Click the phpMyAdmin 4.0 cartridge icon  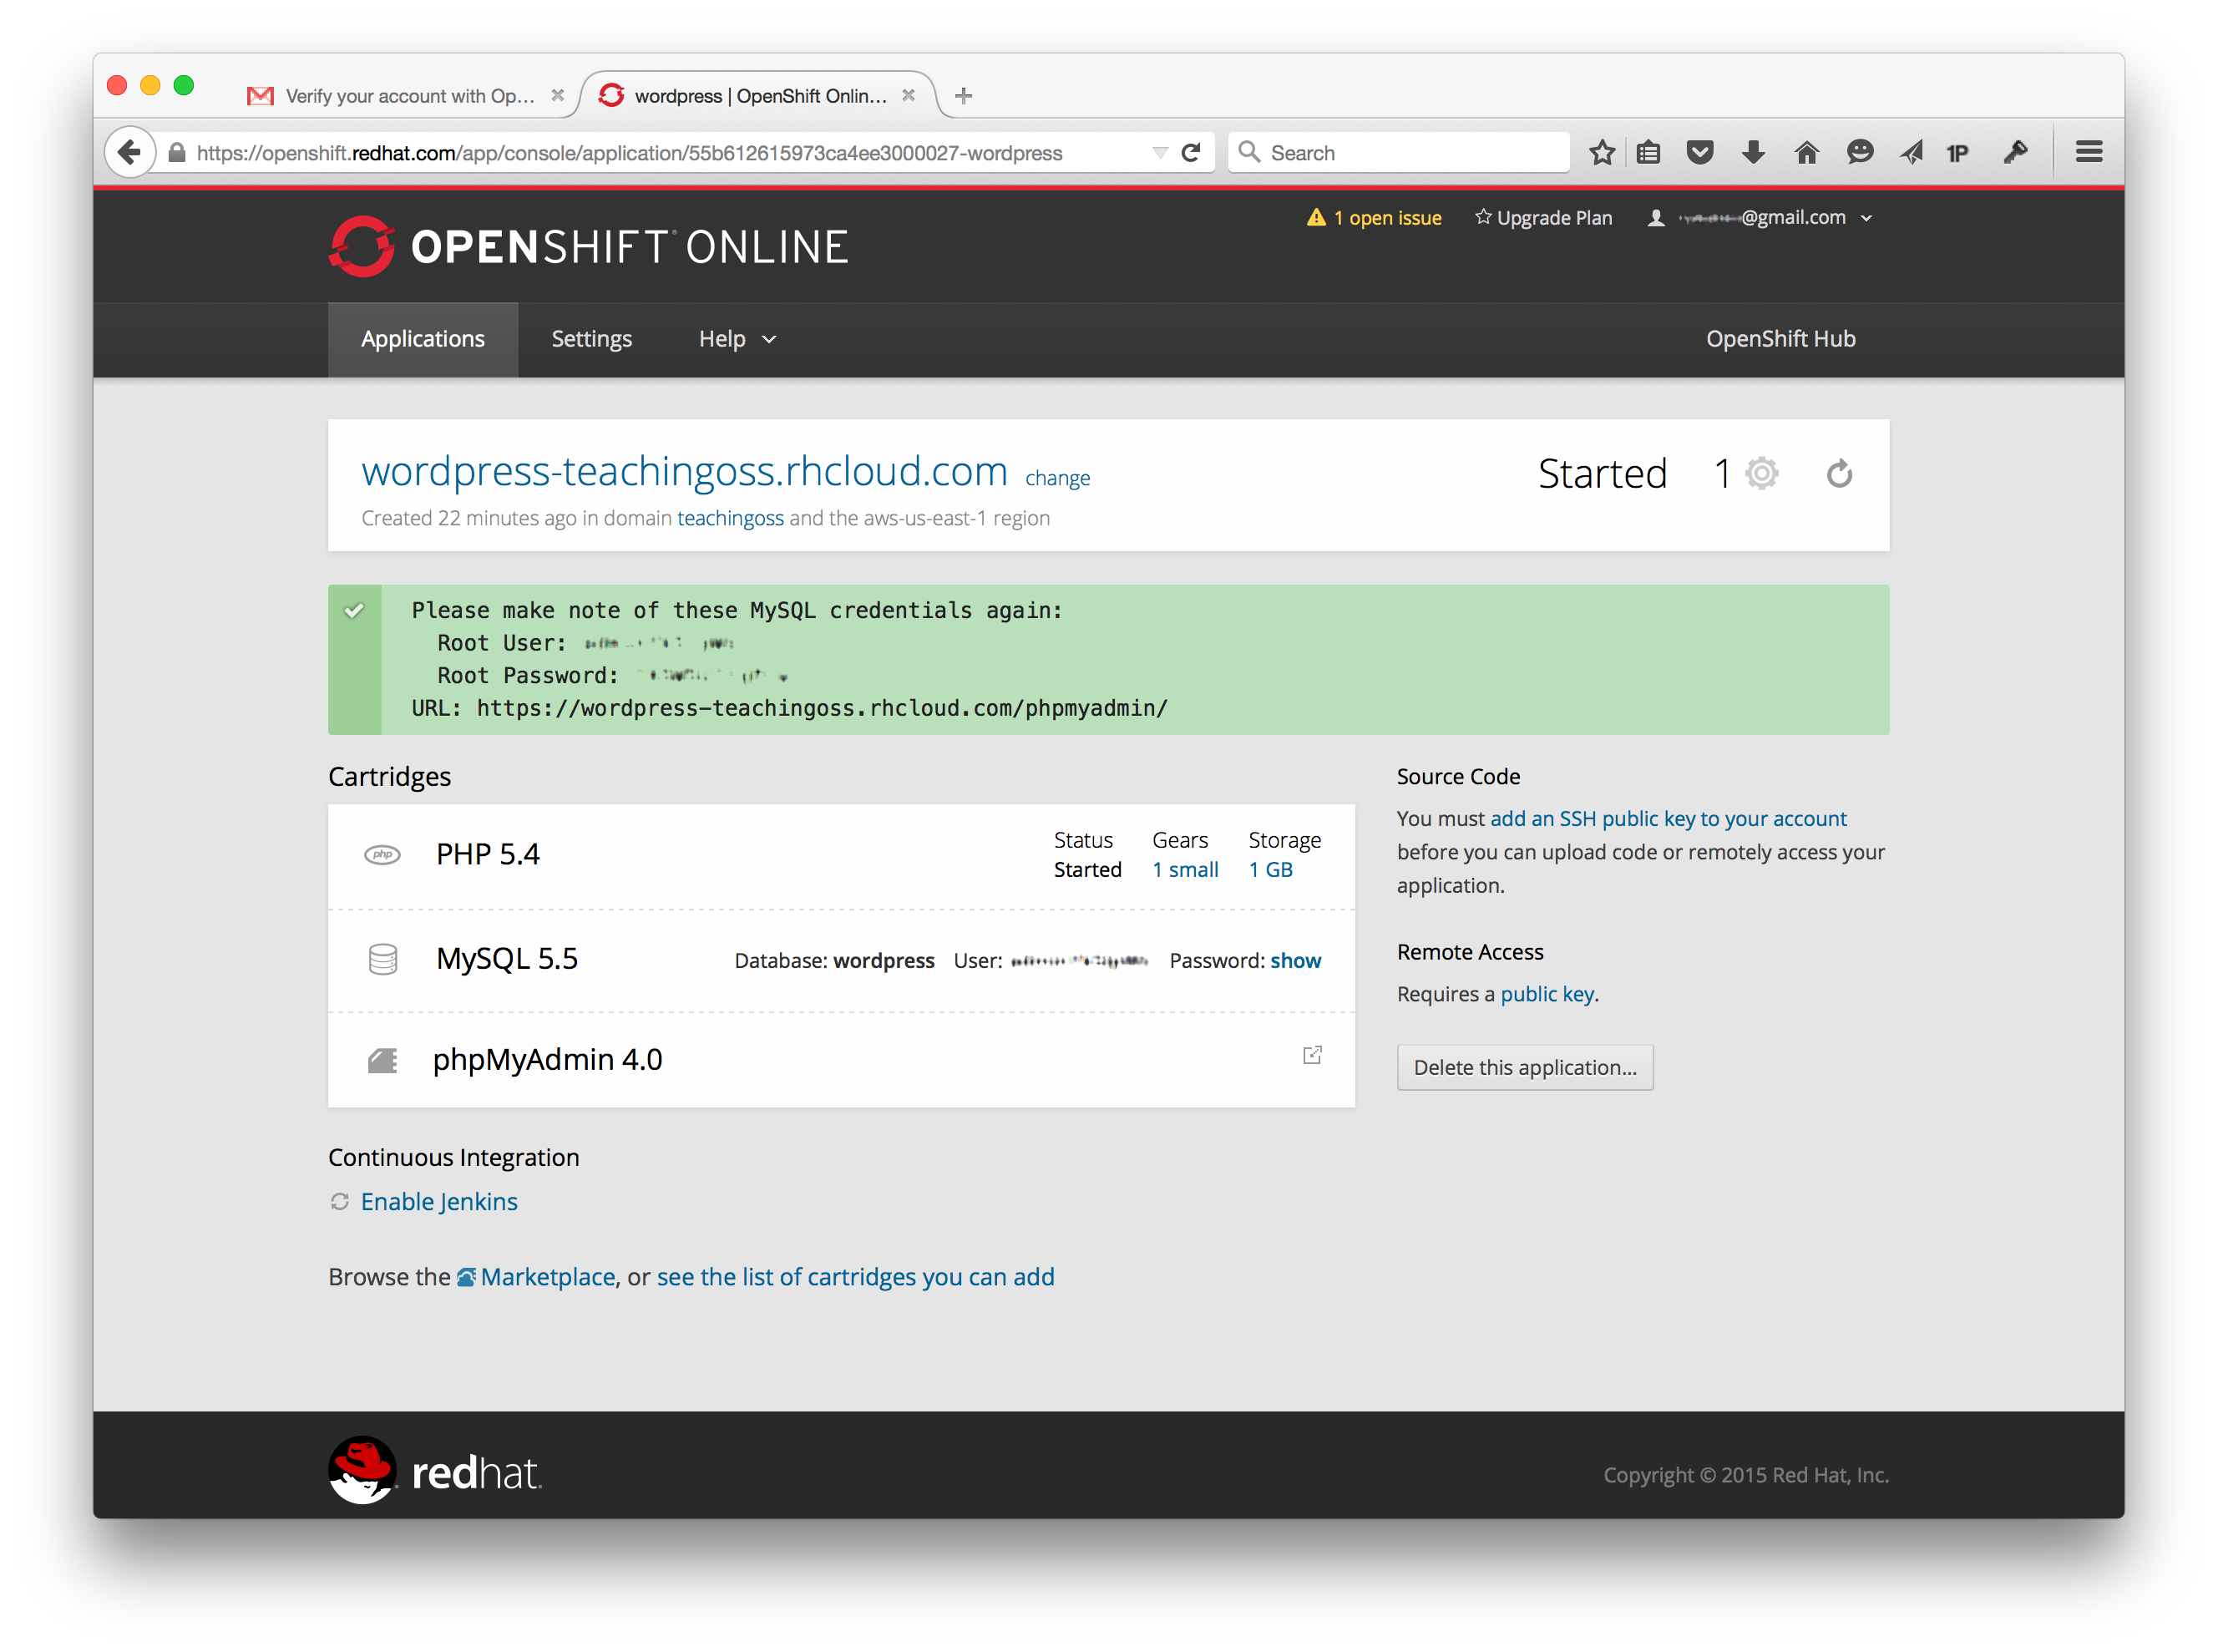(383, 1060)
